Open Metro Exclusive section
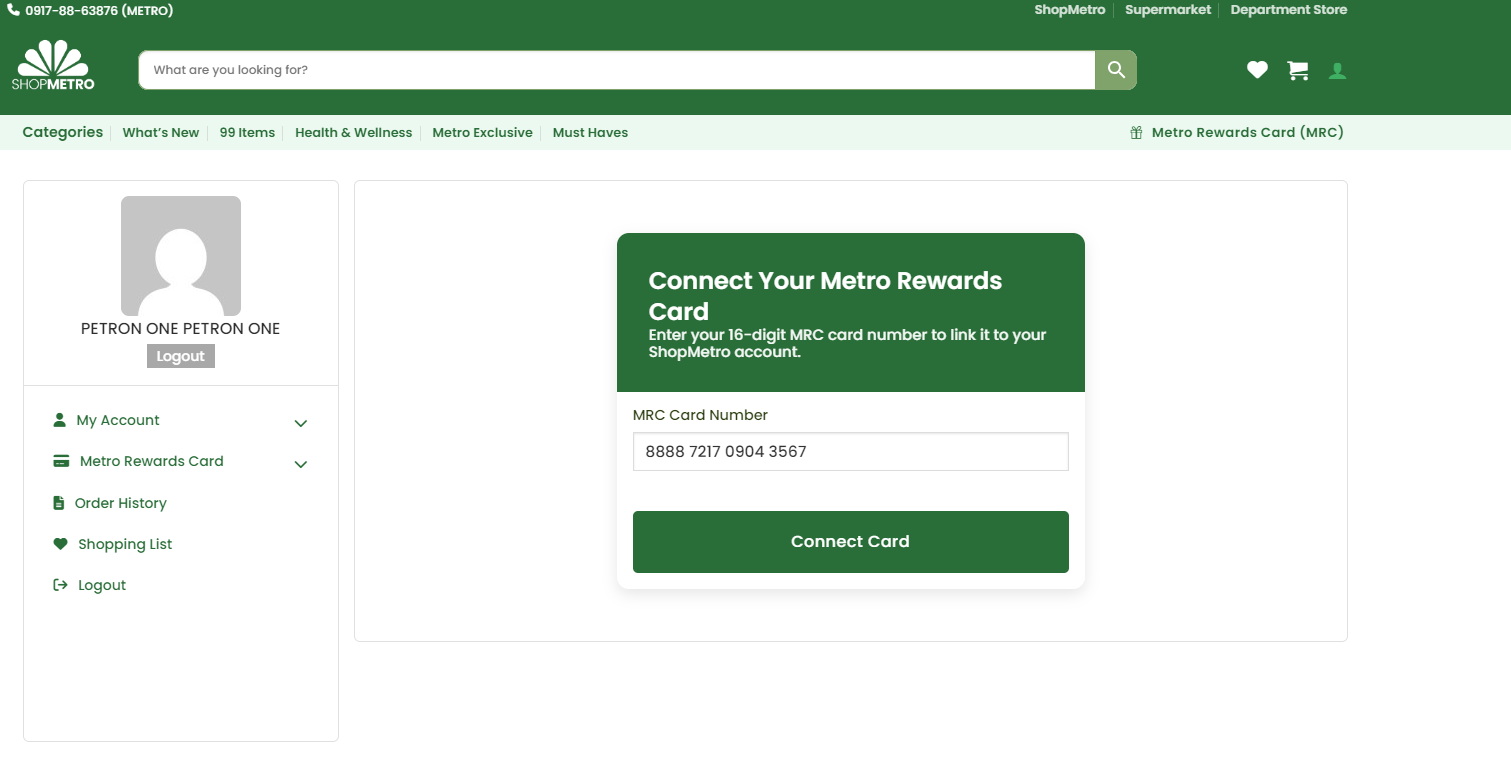 pyautogui.click(x=482, y=132)
